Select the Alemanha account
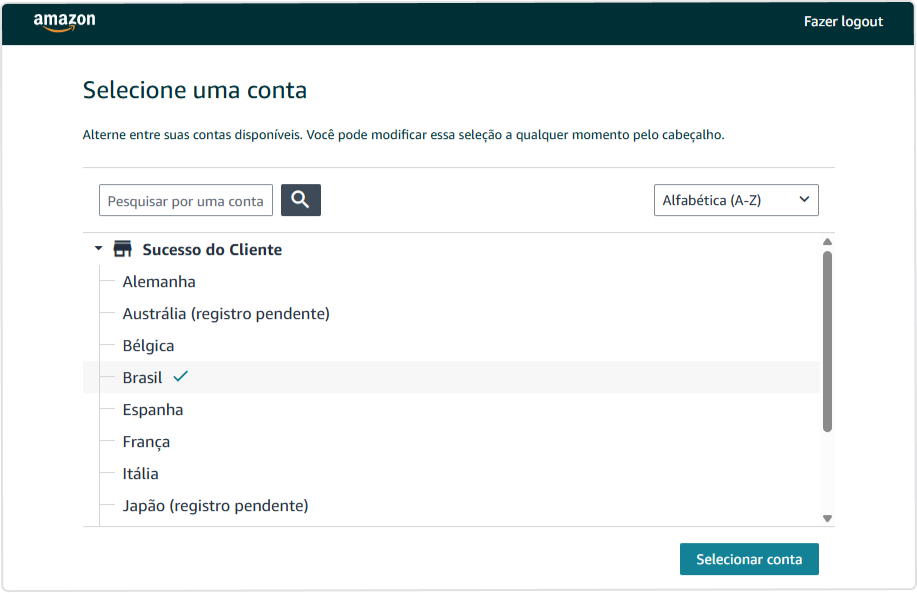Screen dimensions: 917x593 [159, 281]
